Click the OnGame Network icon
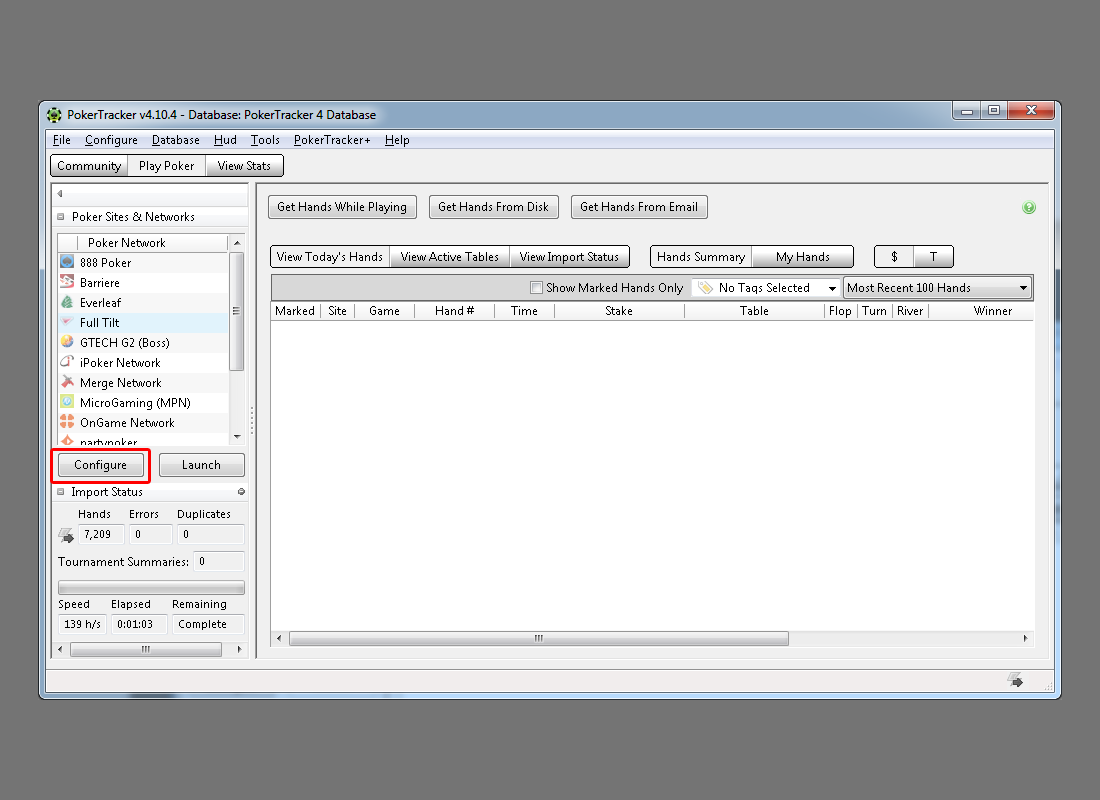 coord(67,422)
